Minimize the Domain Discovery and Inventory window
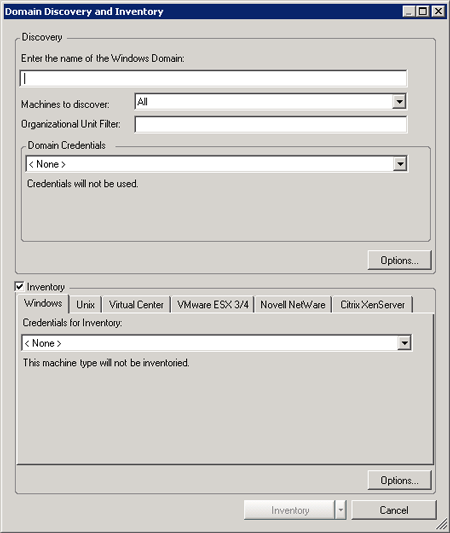 [x=409, y=12]
